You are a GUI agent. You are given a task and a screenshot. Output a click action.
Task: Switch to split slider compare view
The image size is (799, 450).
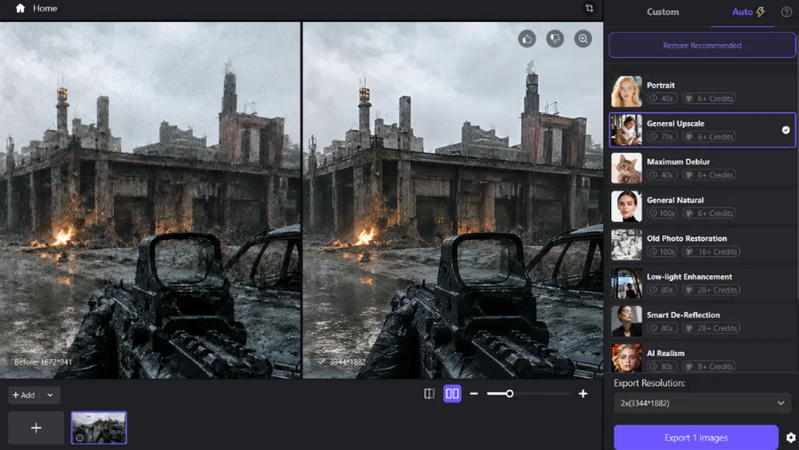[429, 393]
